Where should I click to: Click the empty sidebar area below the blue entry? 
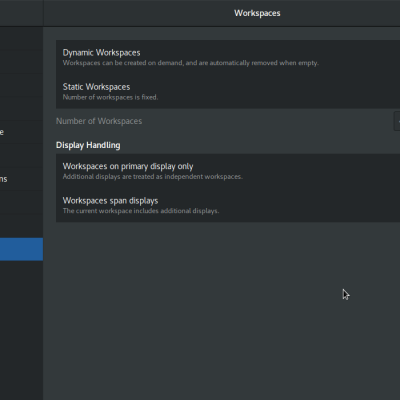pos(21,330)
